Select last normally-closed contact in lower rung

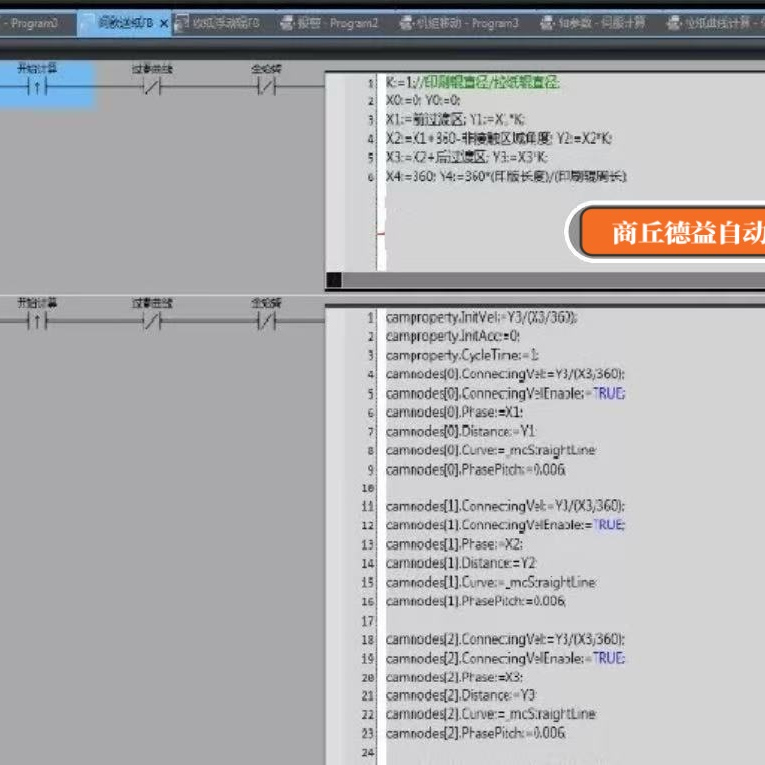tap(266, 322)
